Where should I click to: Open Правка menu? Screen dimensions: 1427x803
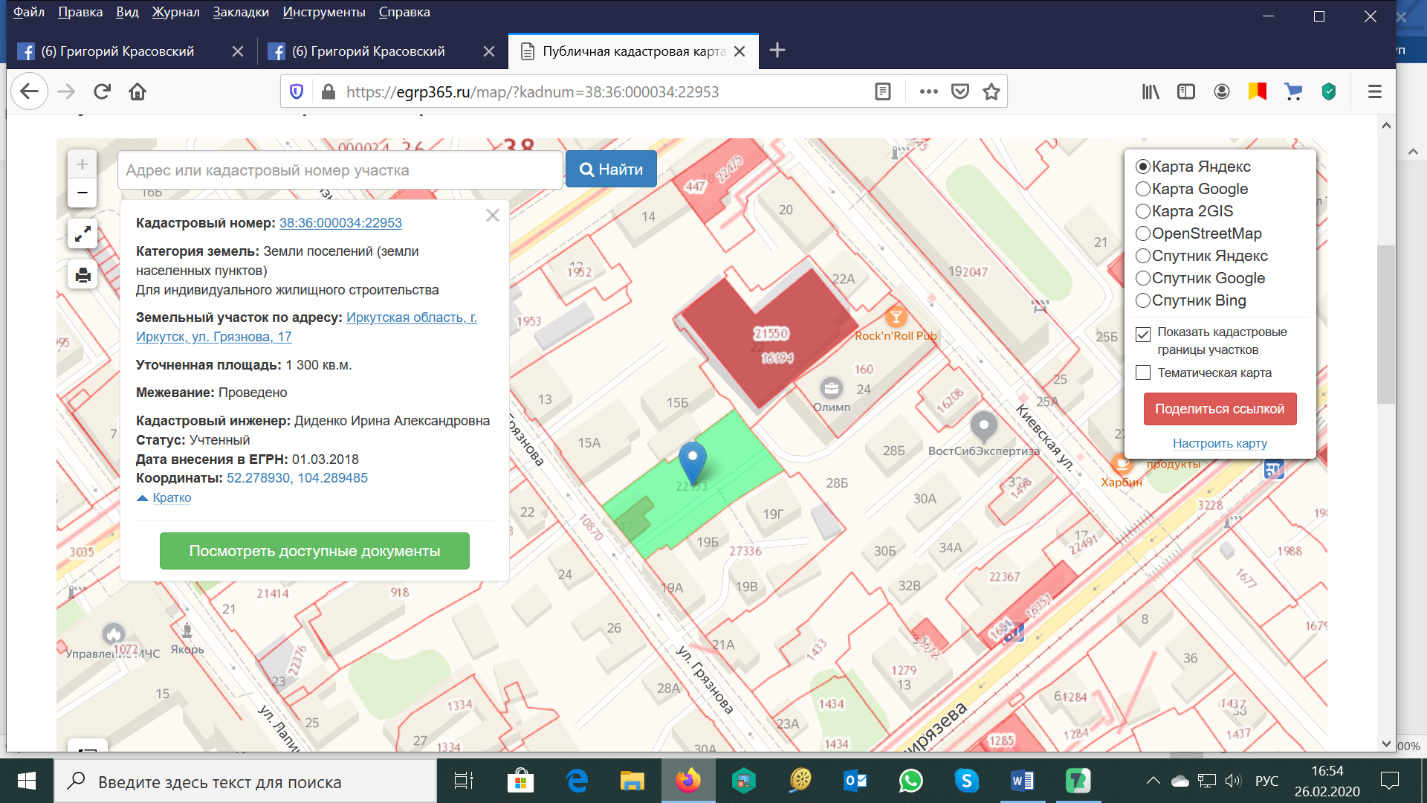(81, 12)
